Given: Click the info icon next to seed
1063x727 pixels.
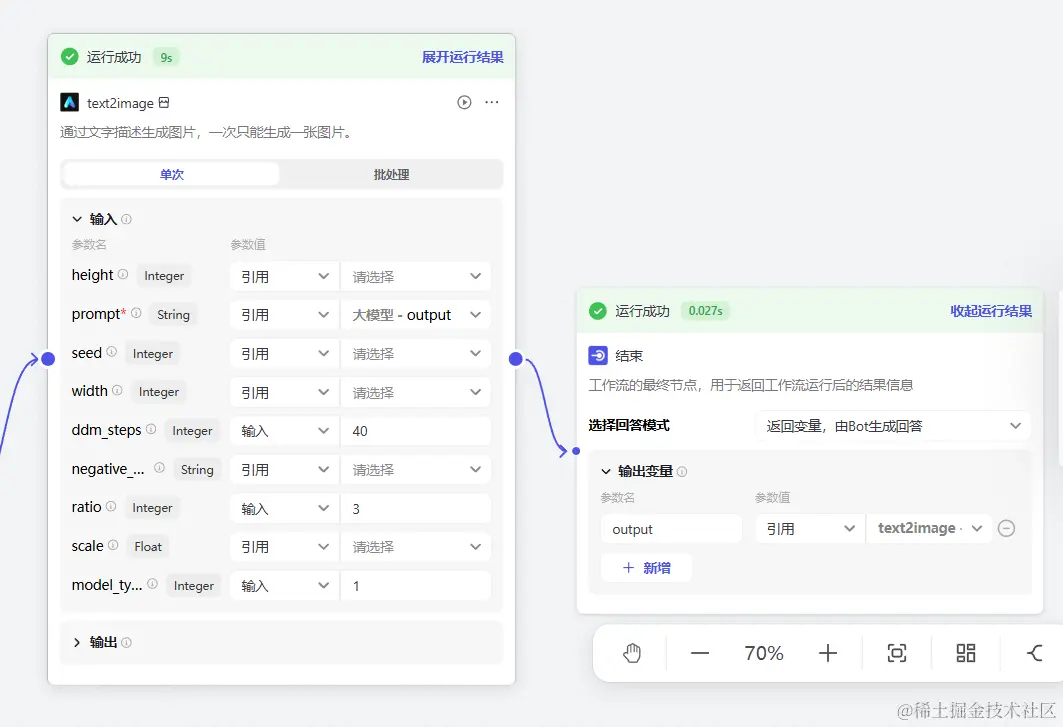Looking at the screenshot, I should (111, 352).
